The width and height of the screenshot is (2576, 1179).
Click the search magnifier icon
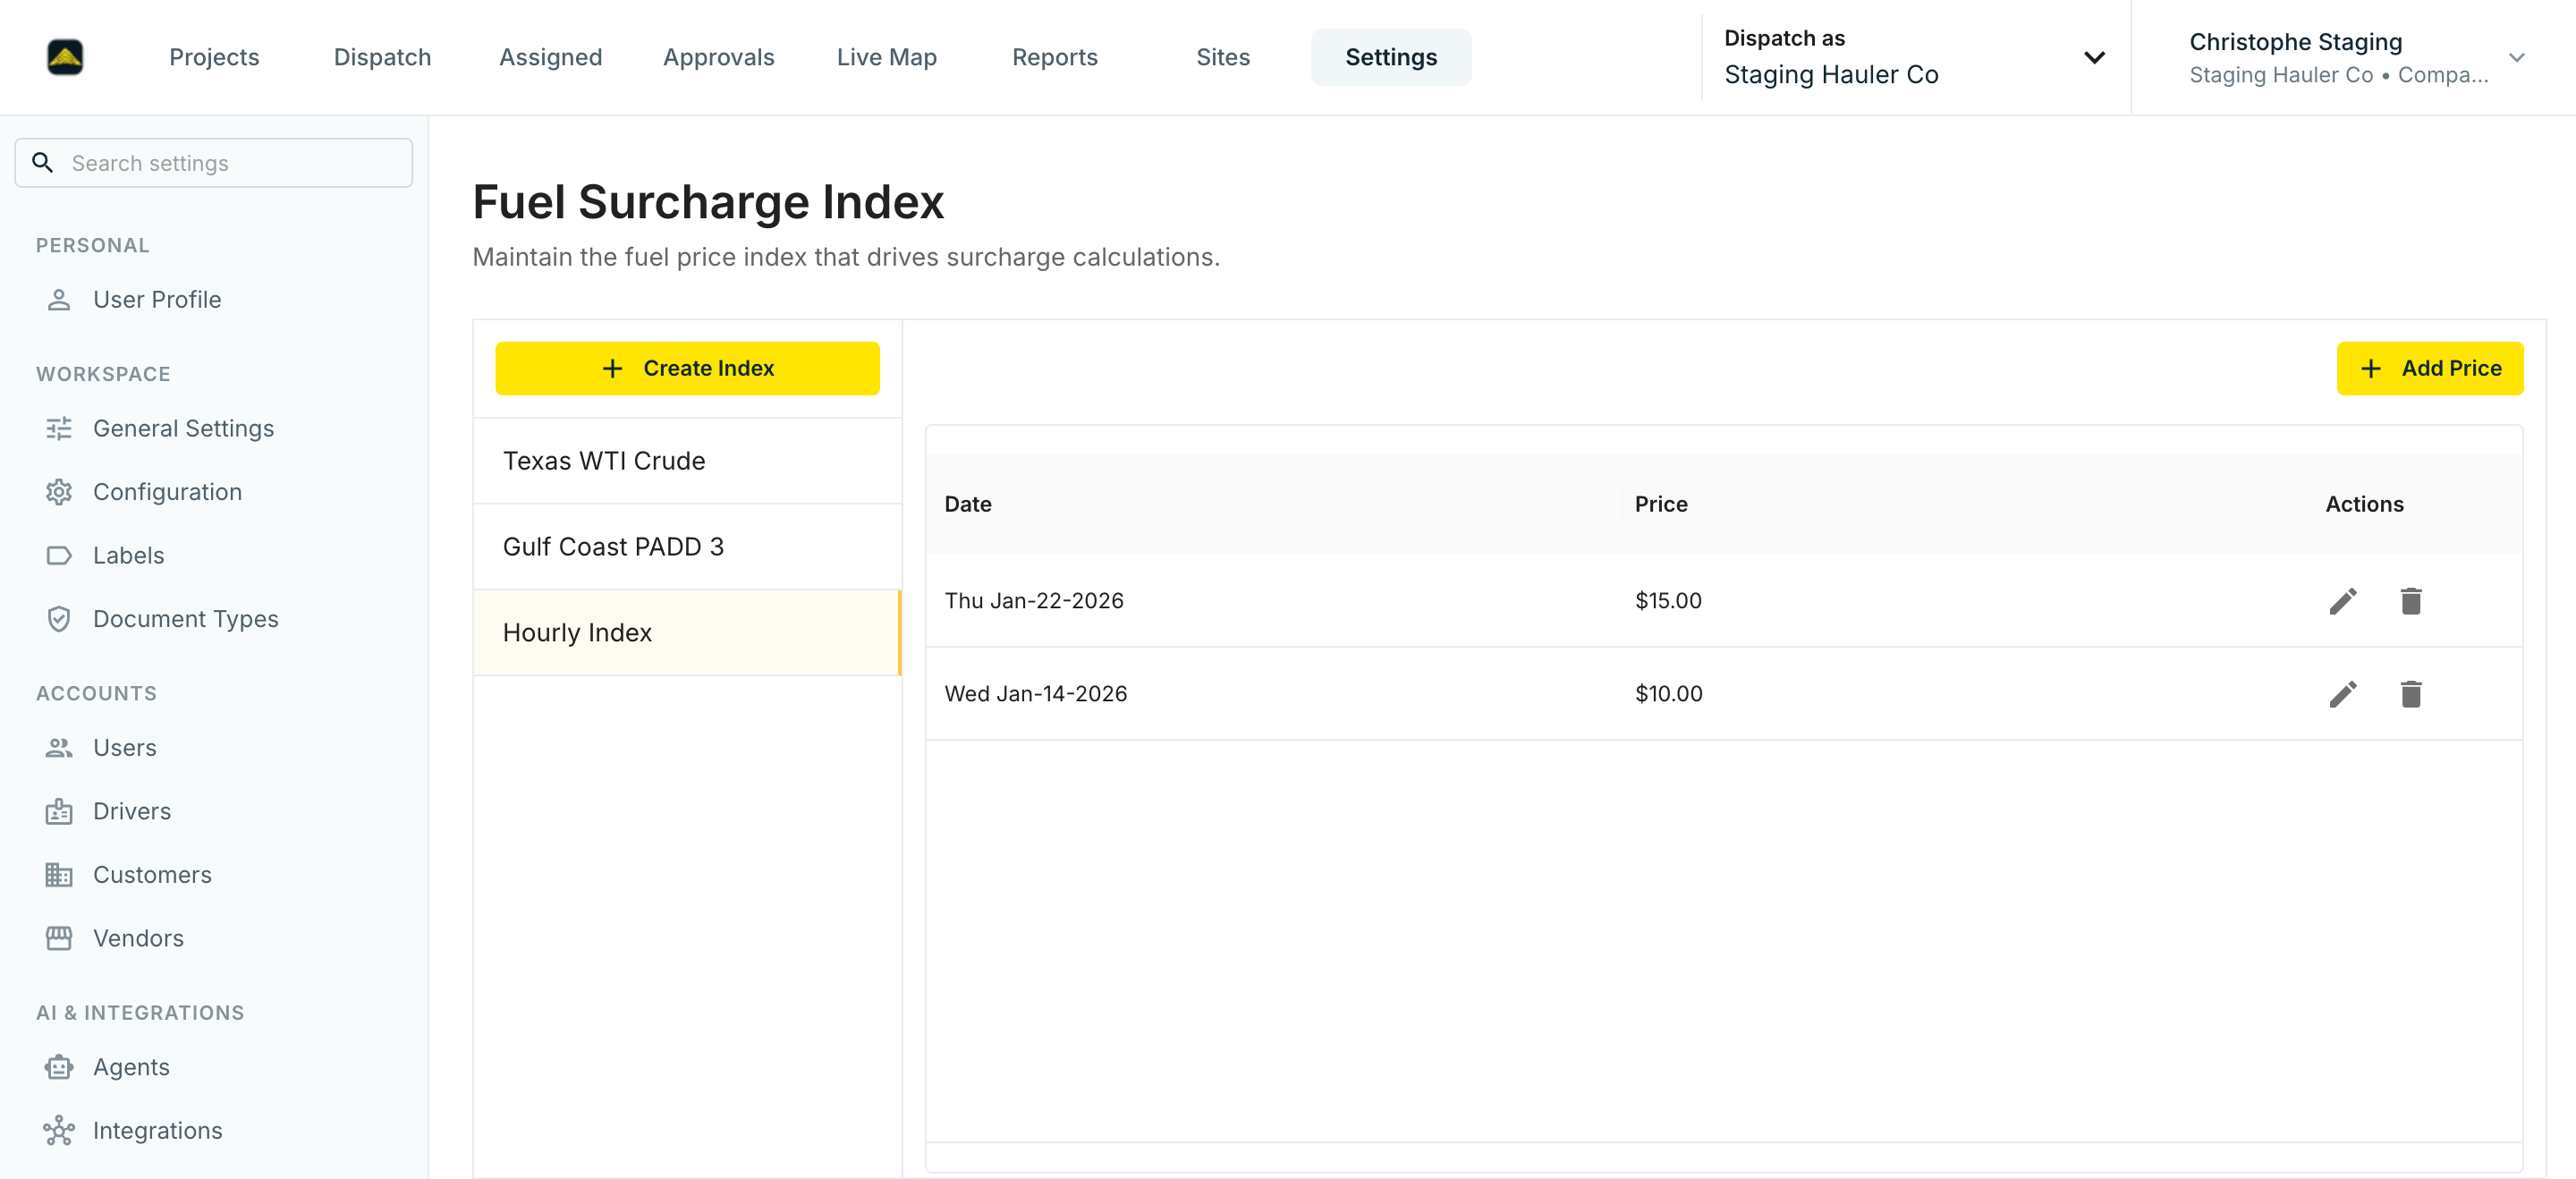click(x=42, y=163)
